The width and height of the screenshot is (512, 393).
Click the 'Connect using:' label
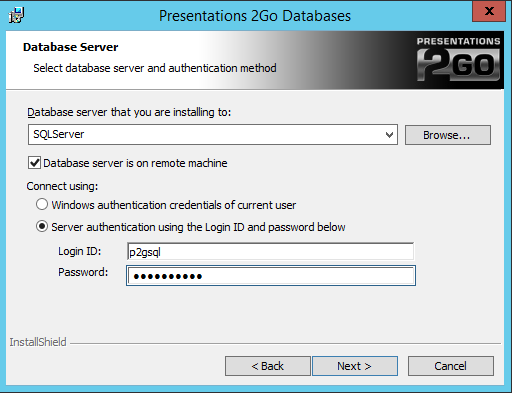(62, 186)
